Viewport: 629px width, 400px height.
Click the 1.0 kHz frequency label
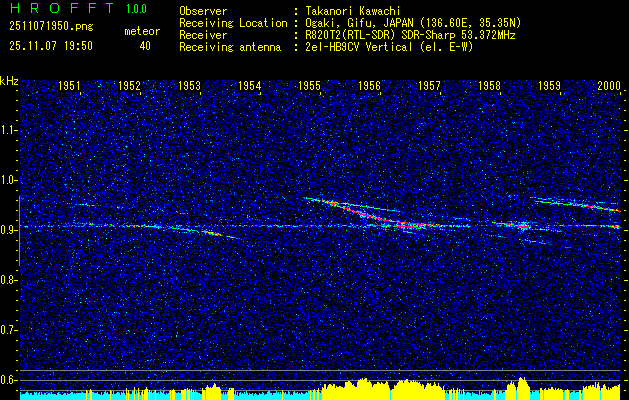click(x=8, y=181)
